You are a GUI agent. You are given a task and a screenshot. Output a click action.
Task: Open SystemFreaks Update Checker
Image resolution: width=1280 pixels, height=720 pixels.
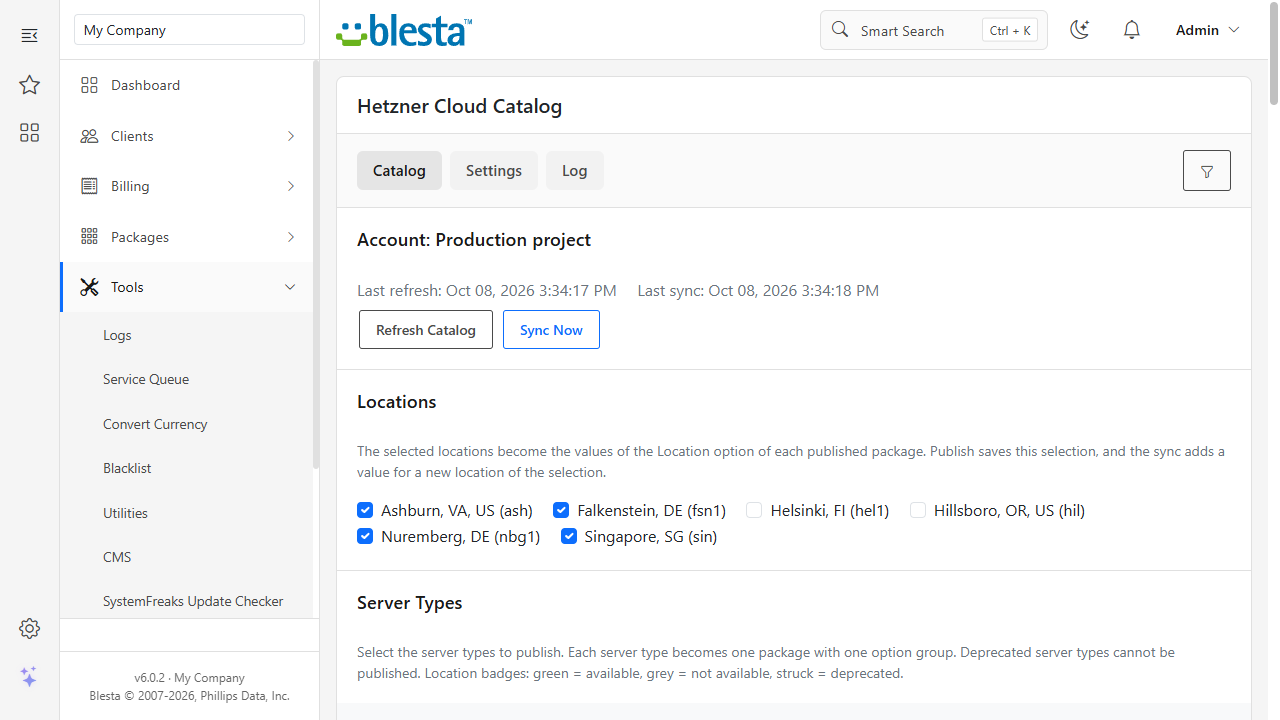coord(193,601)
